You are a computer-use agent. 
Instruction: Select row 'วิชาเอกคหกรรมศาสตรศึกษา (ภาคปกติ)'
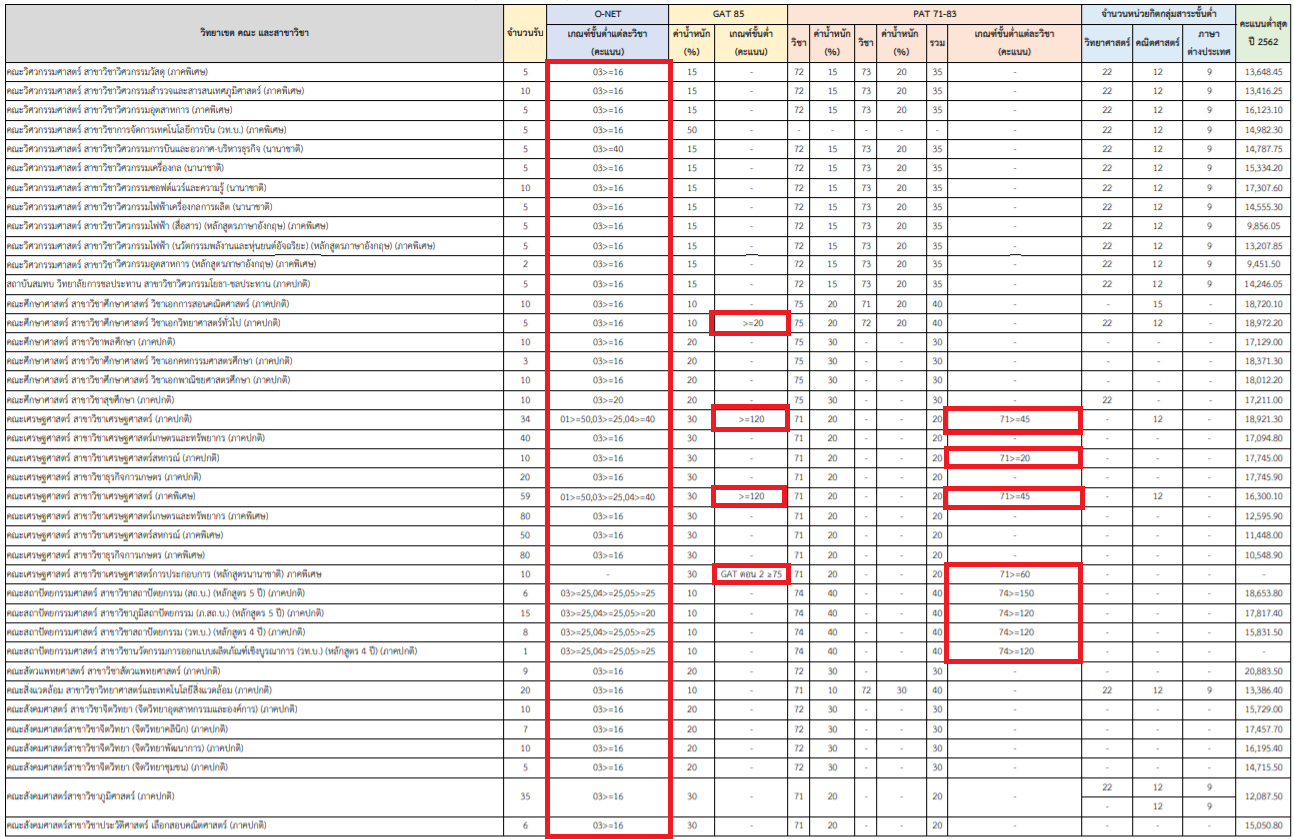click(x=646, y=360)
